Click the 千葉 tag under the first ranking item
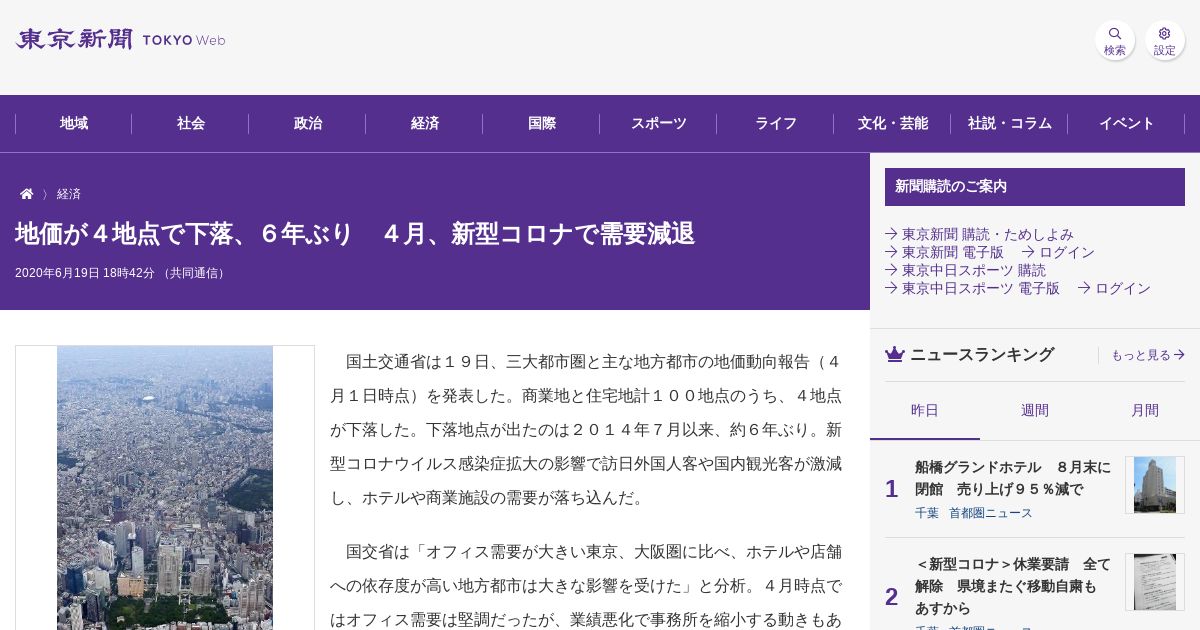1200x630 pixels. click(927, 513)
